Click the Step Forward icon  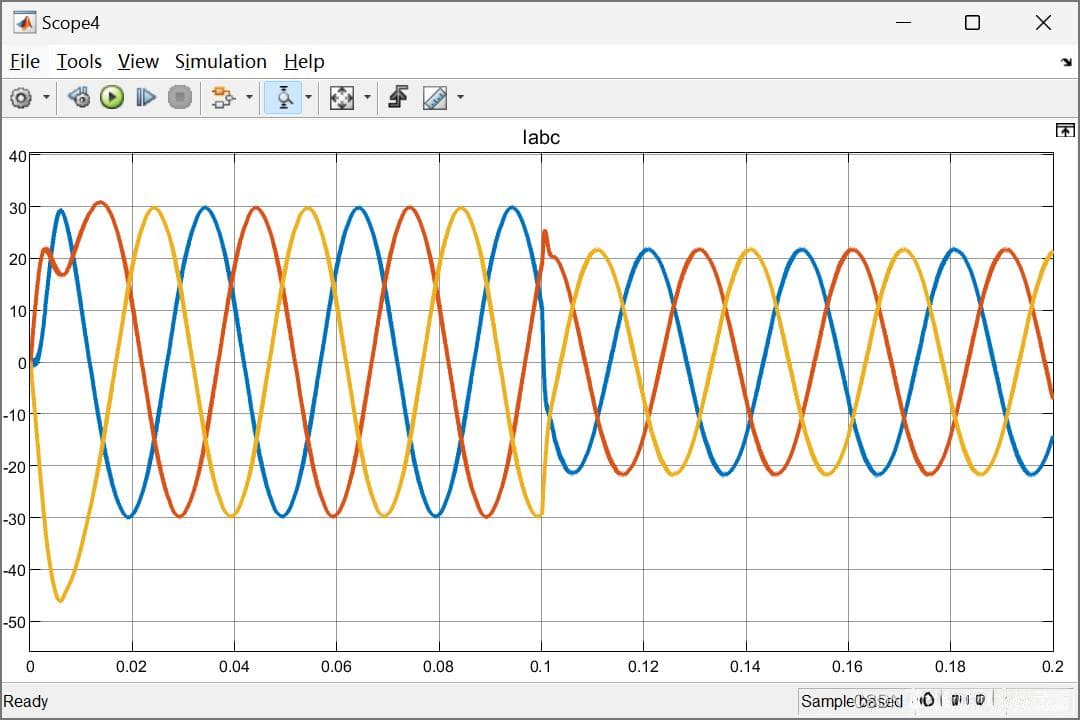click(146, 98)
